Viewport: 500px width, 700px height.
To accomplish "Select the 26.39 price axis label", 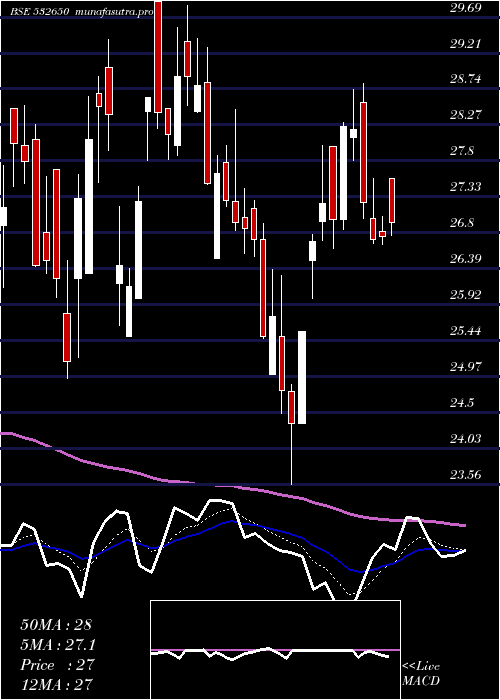I will coord(466,258).
